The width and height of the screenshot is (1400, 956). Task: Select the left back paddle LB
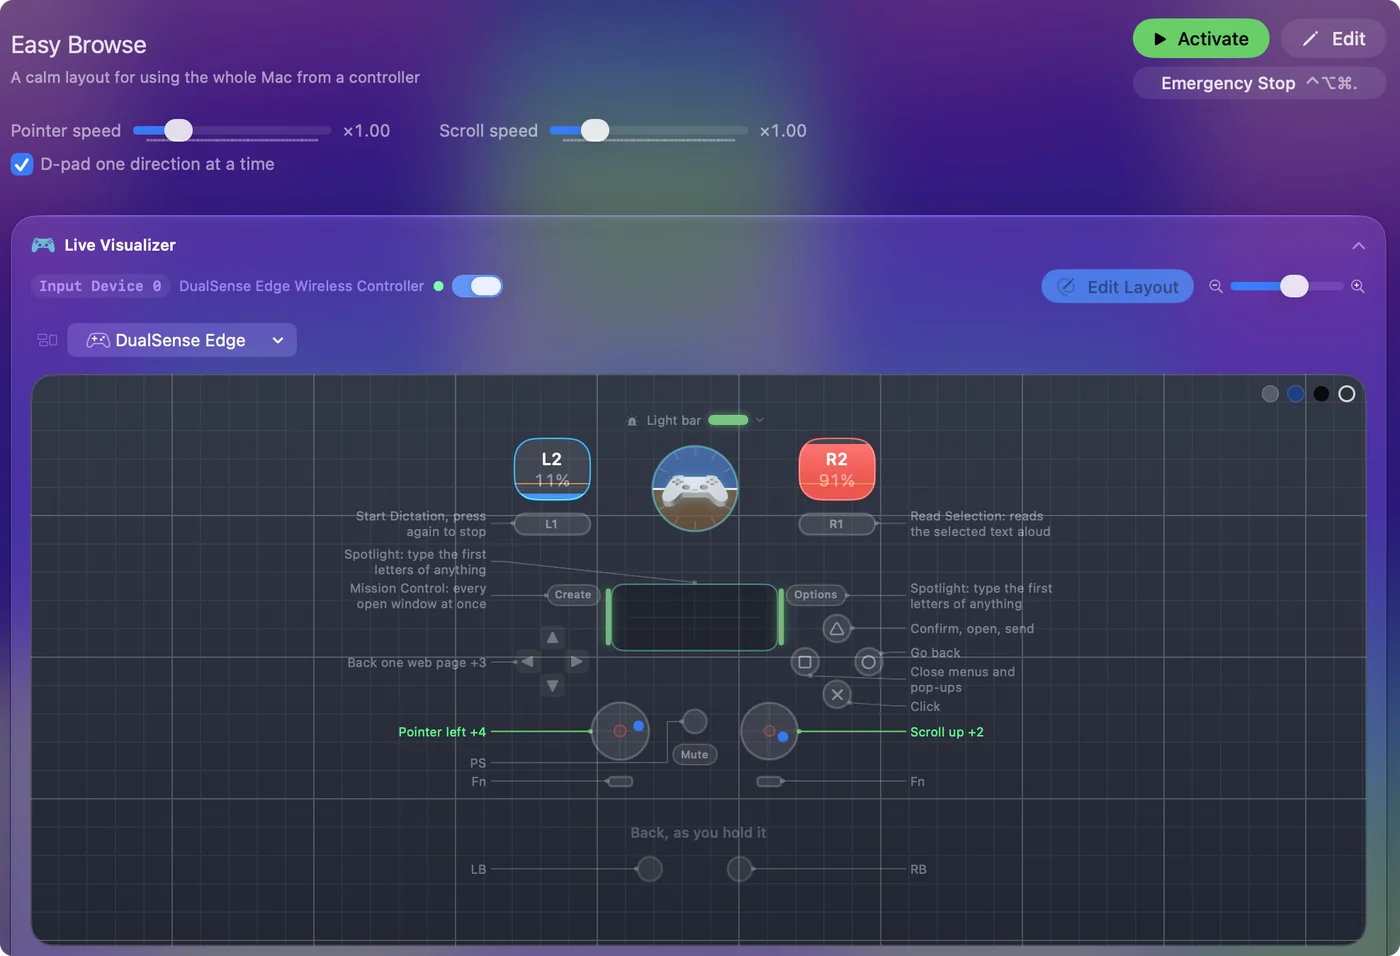[650, 869]
